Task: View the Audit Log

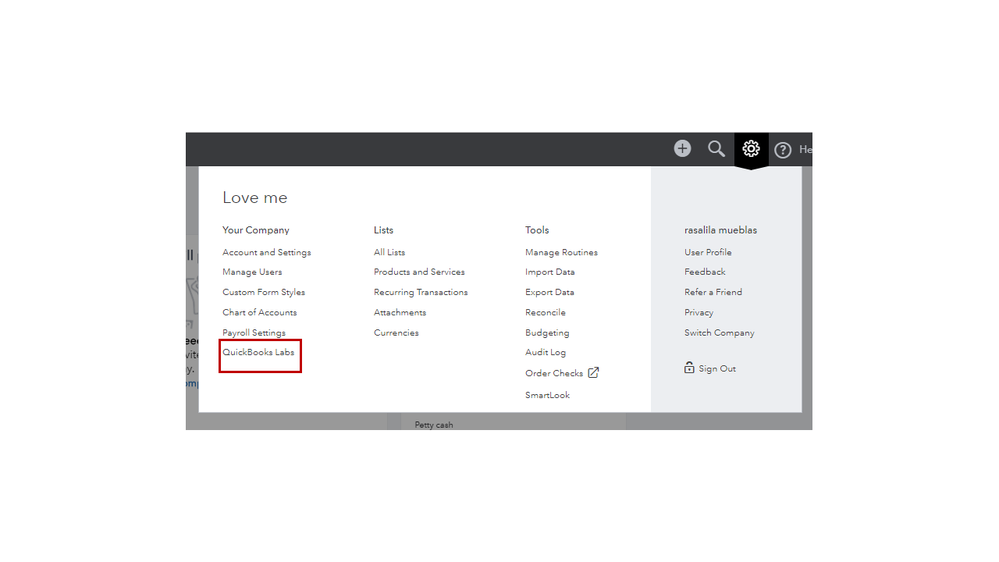Action: pyautogui.click(x=545, y=352)
